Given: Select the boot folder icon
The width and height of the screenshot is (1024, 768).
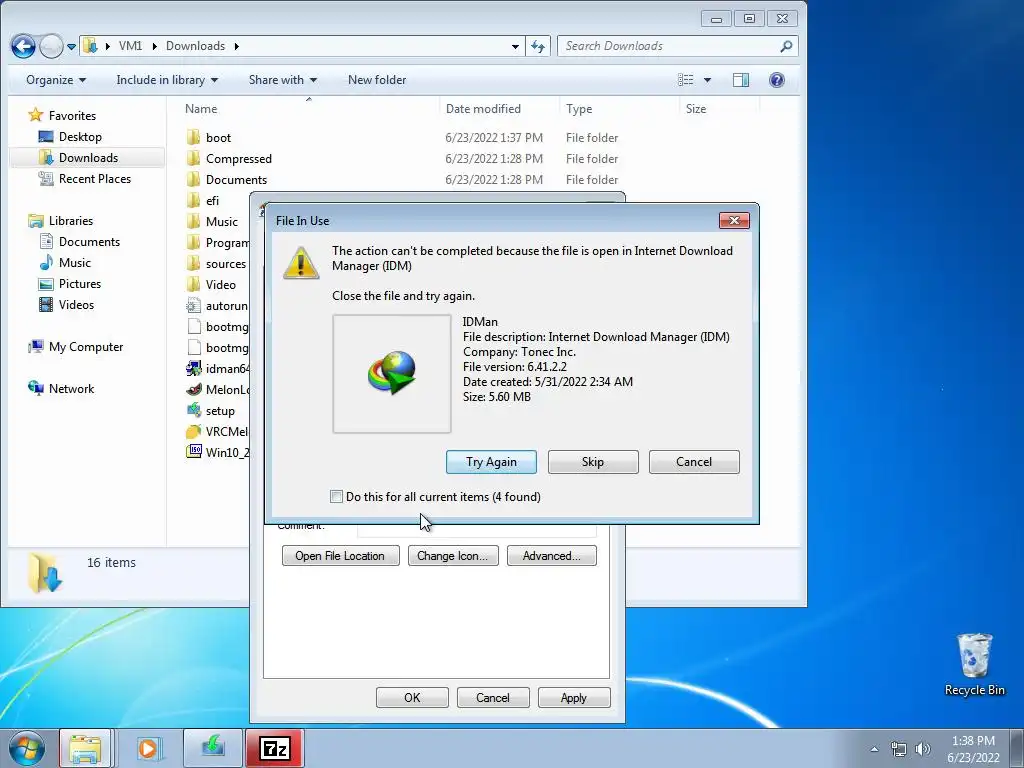Looking at the screenshot, I should point(193,137).
